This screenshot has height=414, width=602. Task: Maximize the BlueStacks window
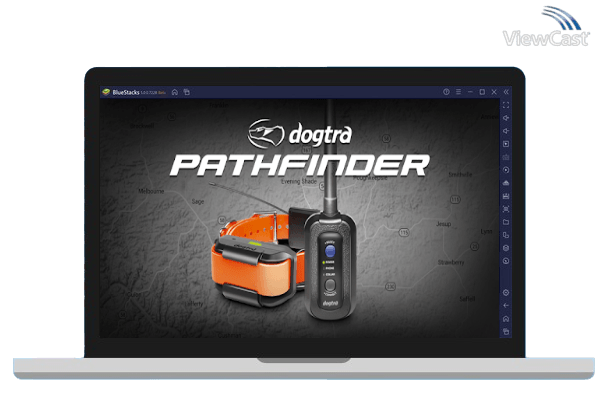pyautogui.click(x=482, y=92)
